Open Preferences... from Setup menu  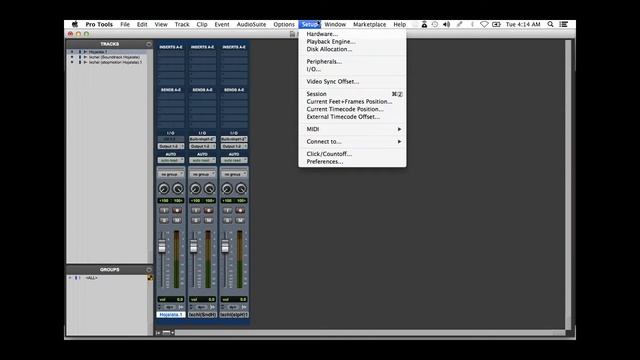tap(352, 162)
